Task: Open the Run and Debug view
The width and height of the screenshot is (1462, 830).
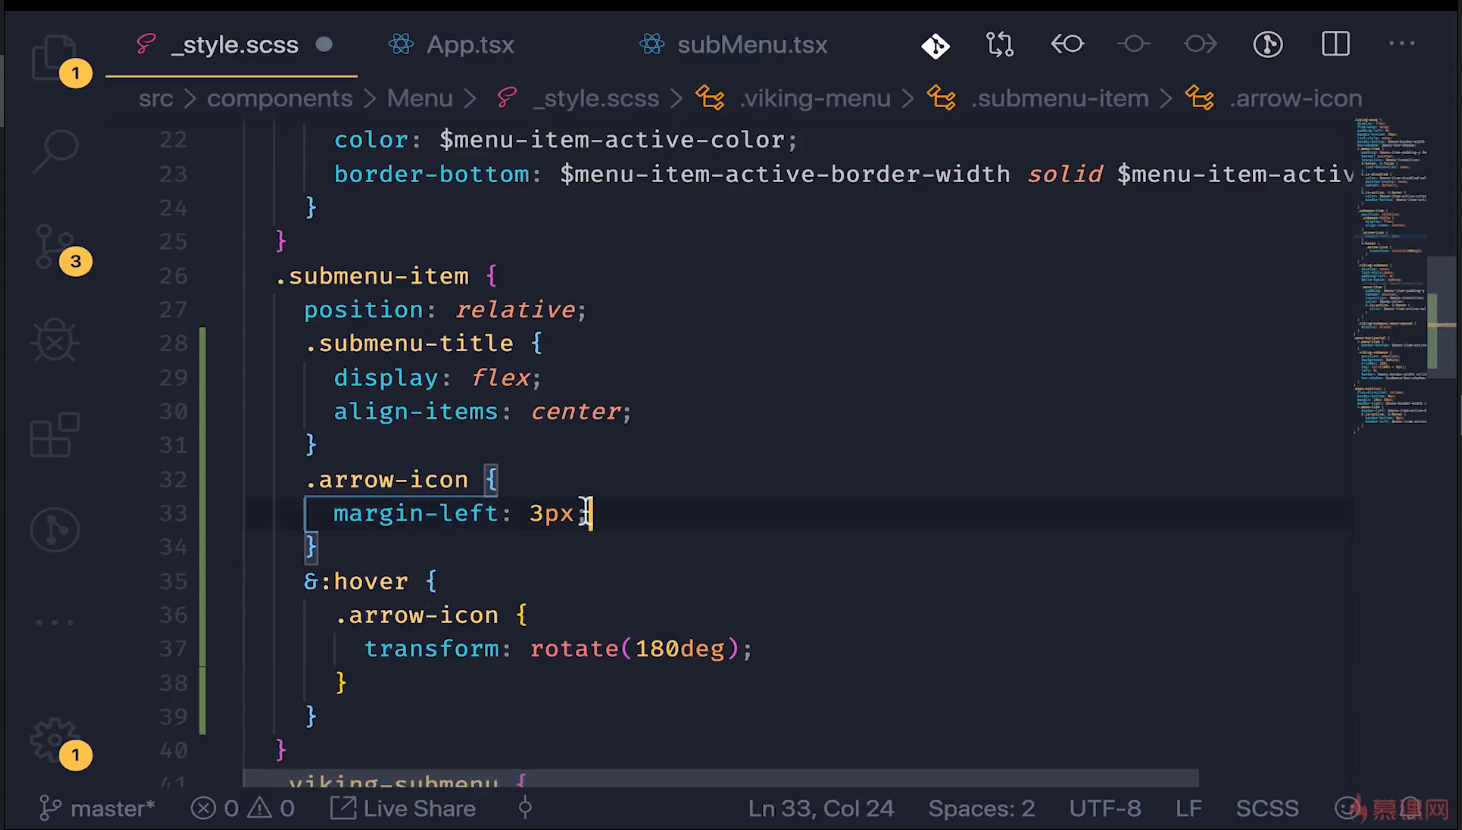Action: 54,341
